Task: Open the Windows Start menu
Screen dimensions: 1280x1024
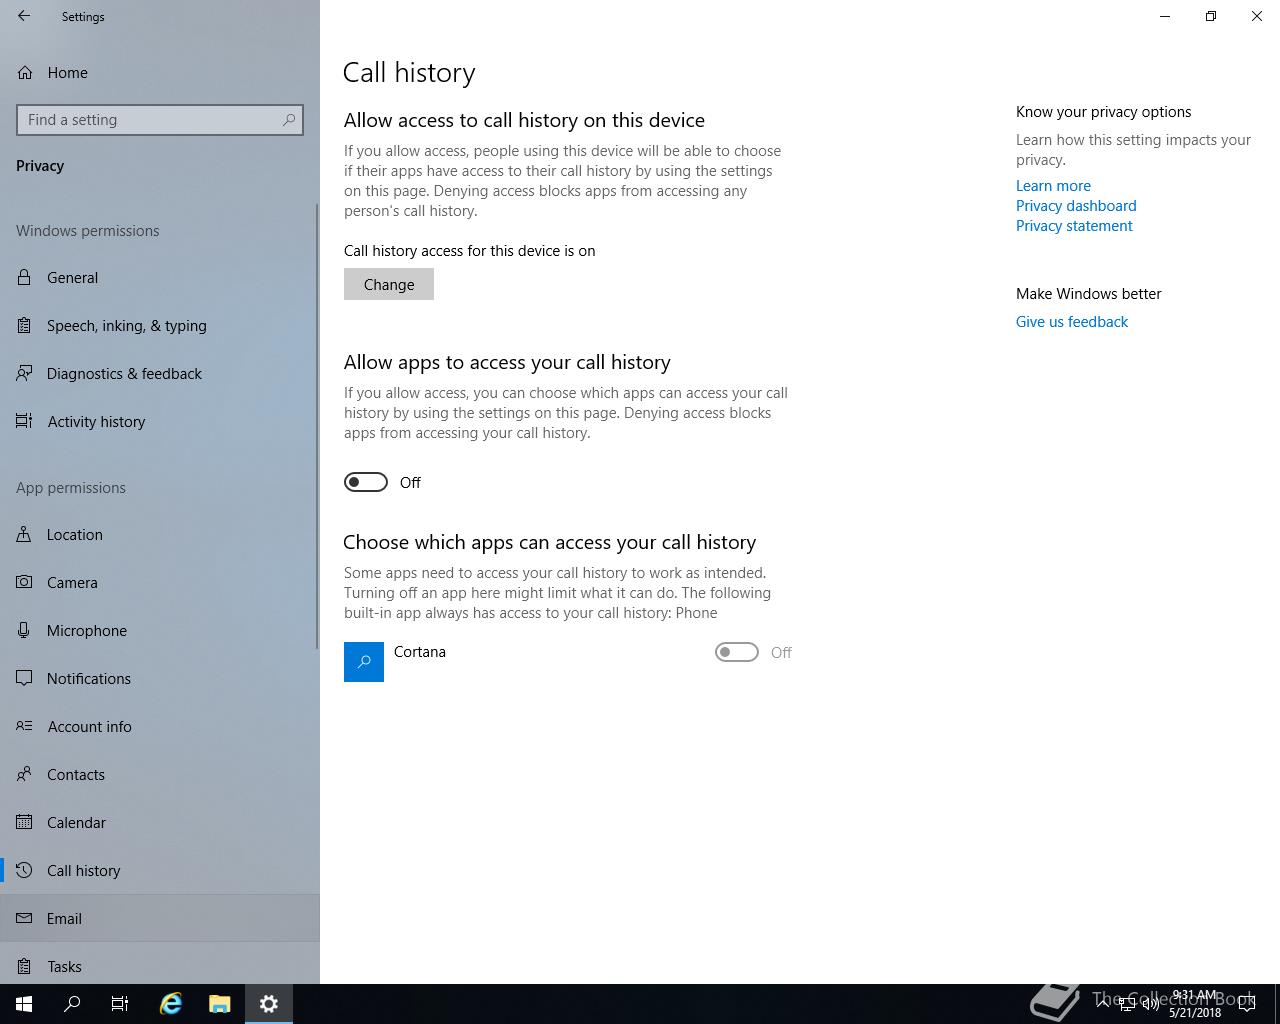Action: [24, 1004]
